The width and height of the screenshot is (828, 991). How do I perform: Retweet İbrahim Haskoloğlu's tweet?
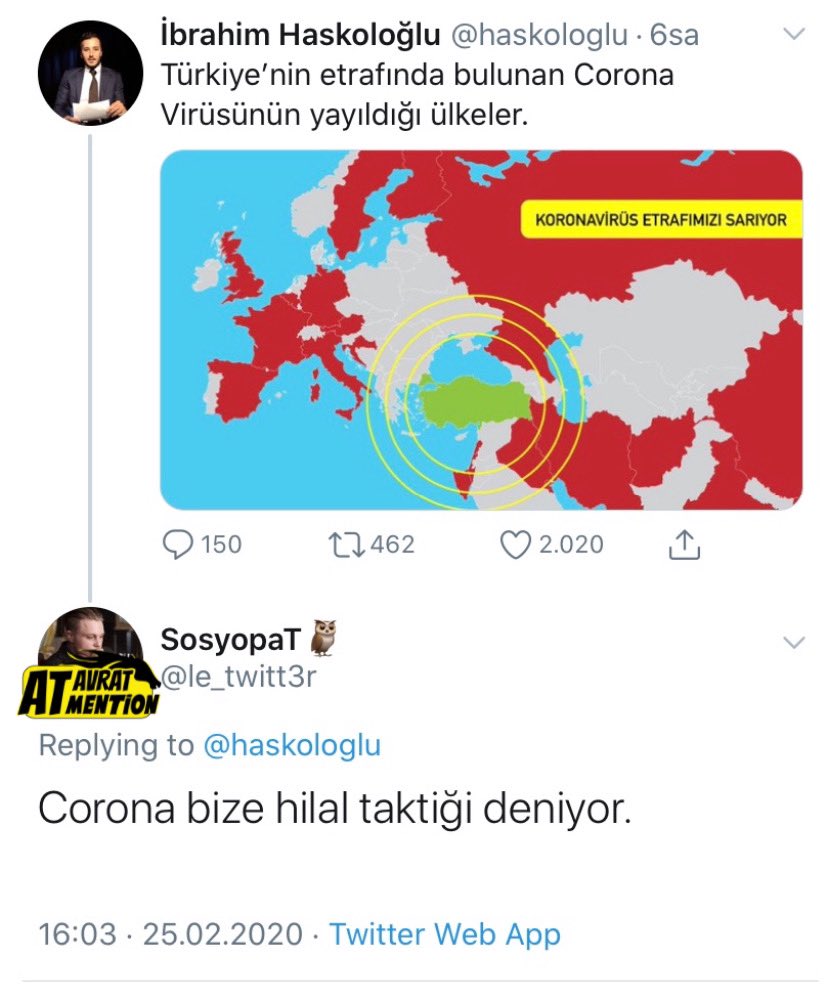click(346, 544)
